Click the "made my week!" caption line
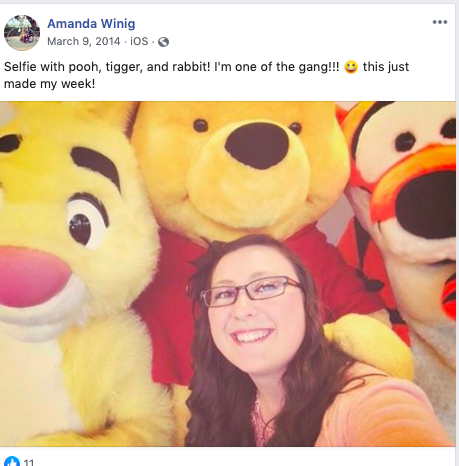 pyautogui.click(x=49, y=84)
